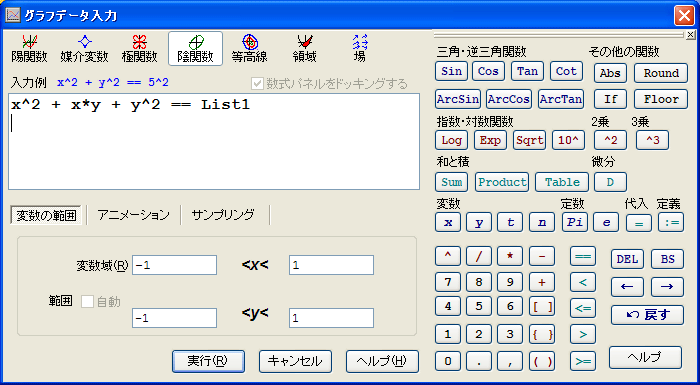Screen dimensions: 700x385
Task: Insert the Round function
Action: [661, 73]
